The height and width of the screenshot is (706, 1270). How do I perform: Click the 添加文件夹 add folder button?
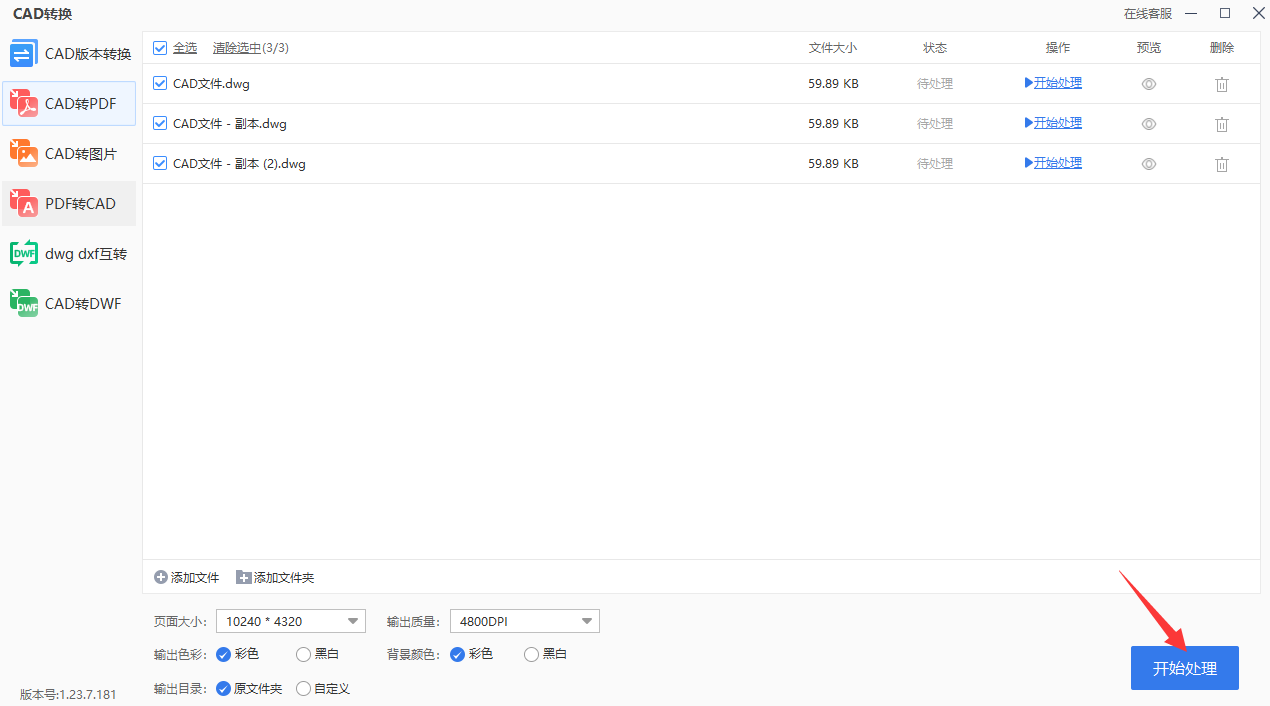click(275, 577)
